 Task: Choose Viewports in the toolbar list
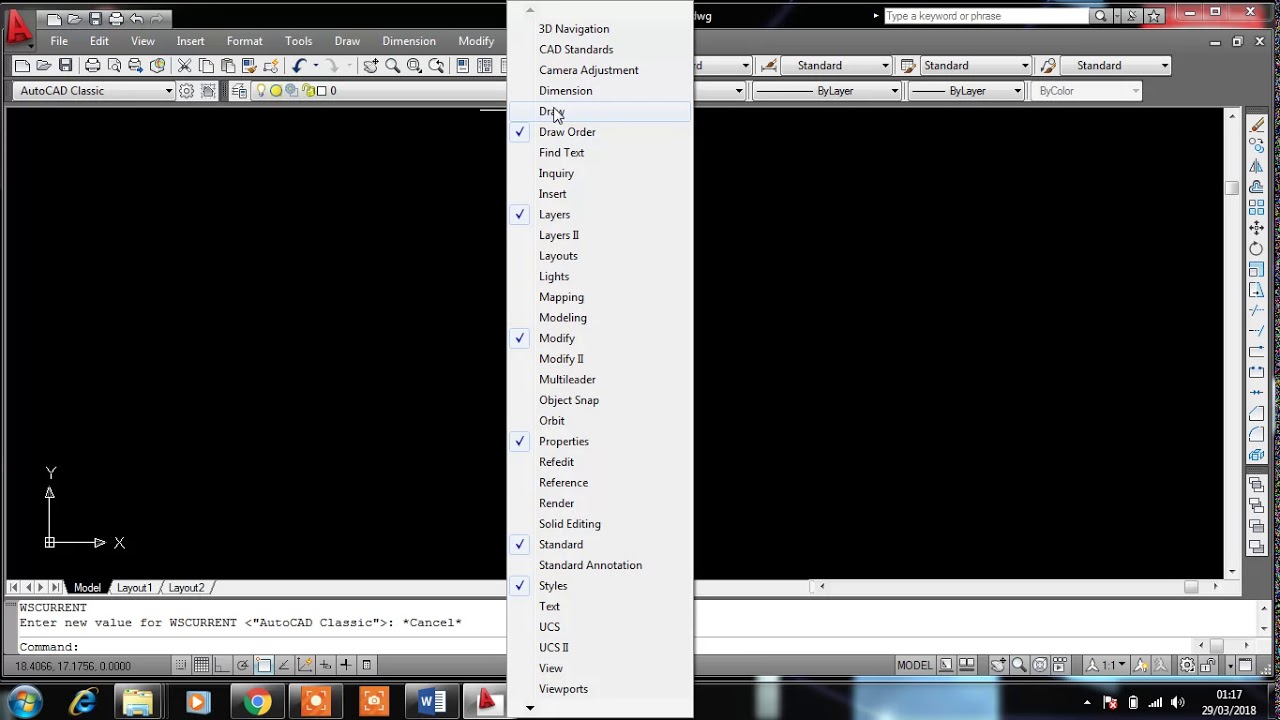[600, 689]
